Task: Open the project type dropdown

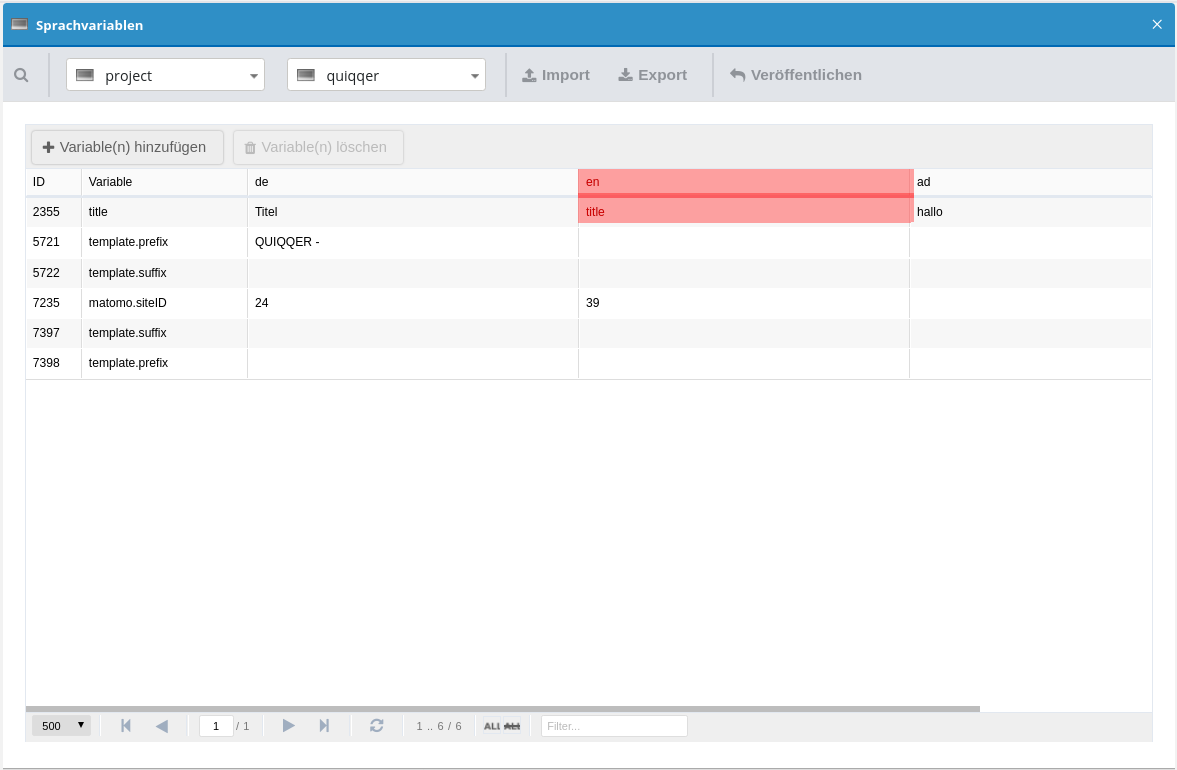Action: click(x=165, y=75)
